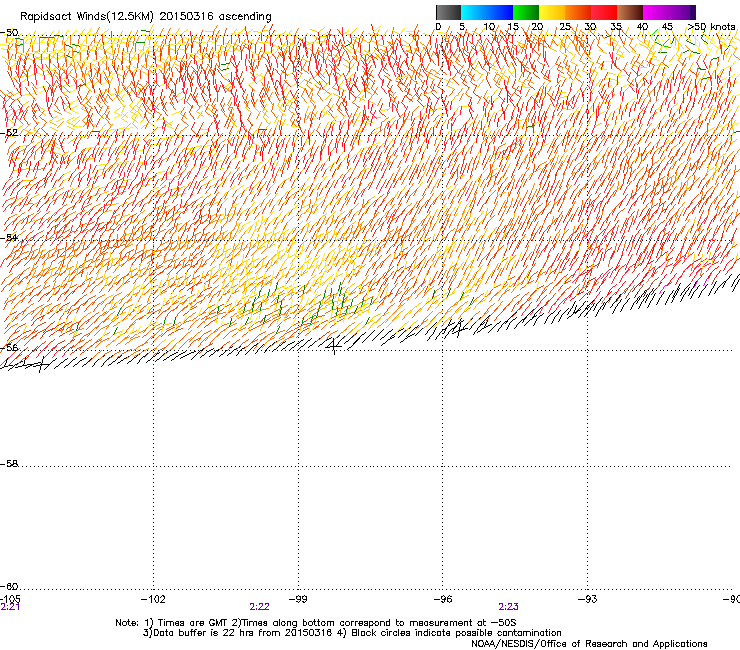Click the 'Times are GMT' note text
The height and width of the screenshot is (650, 740).
coord(193,623)
